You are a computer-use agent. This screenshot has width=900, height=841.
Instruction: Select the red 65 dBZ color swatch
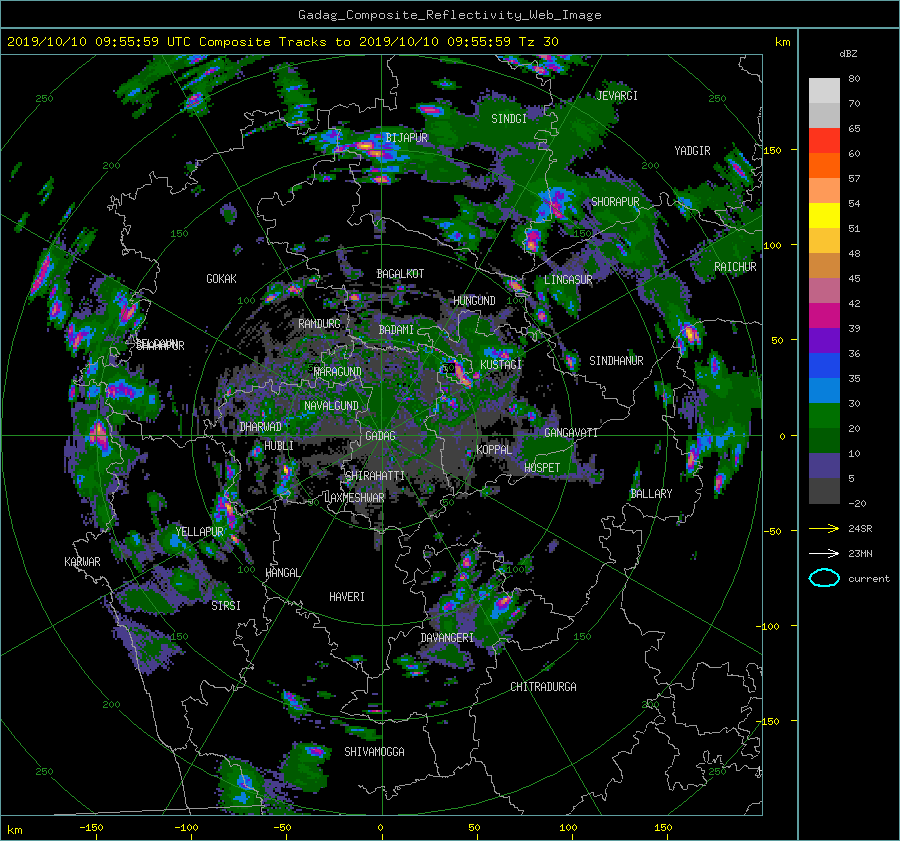pyautogui.click(x=824, y=140)
